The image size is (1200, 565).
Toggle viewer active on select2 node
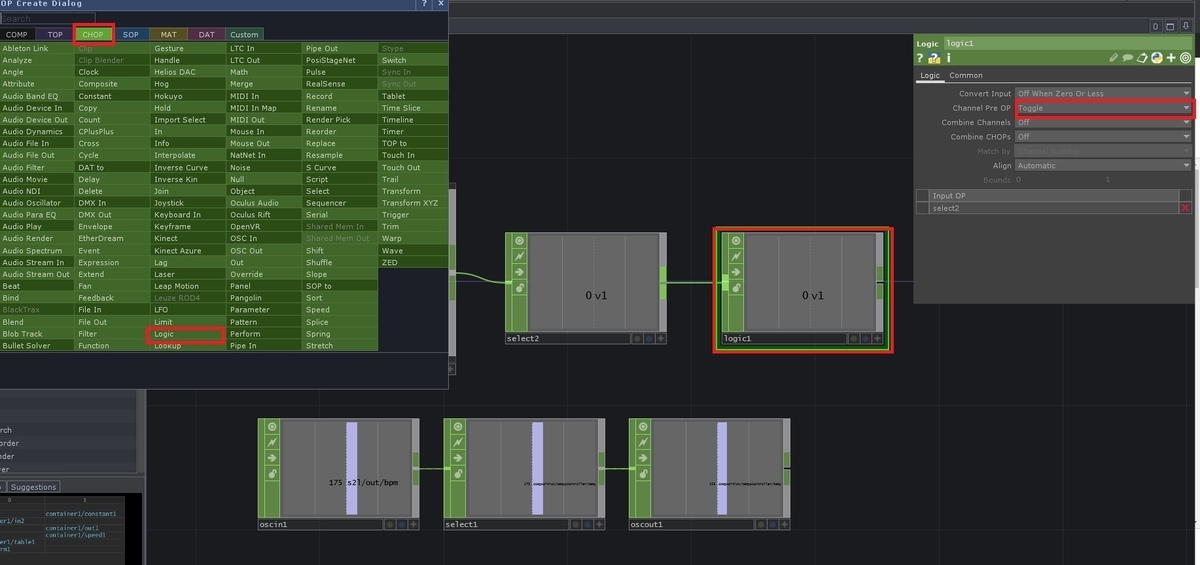(x=520, y=241)
